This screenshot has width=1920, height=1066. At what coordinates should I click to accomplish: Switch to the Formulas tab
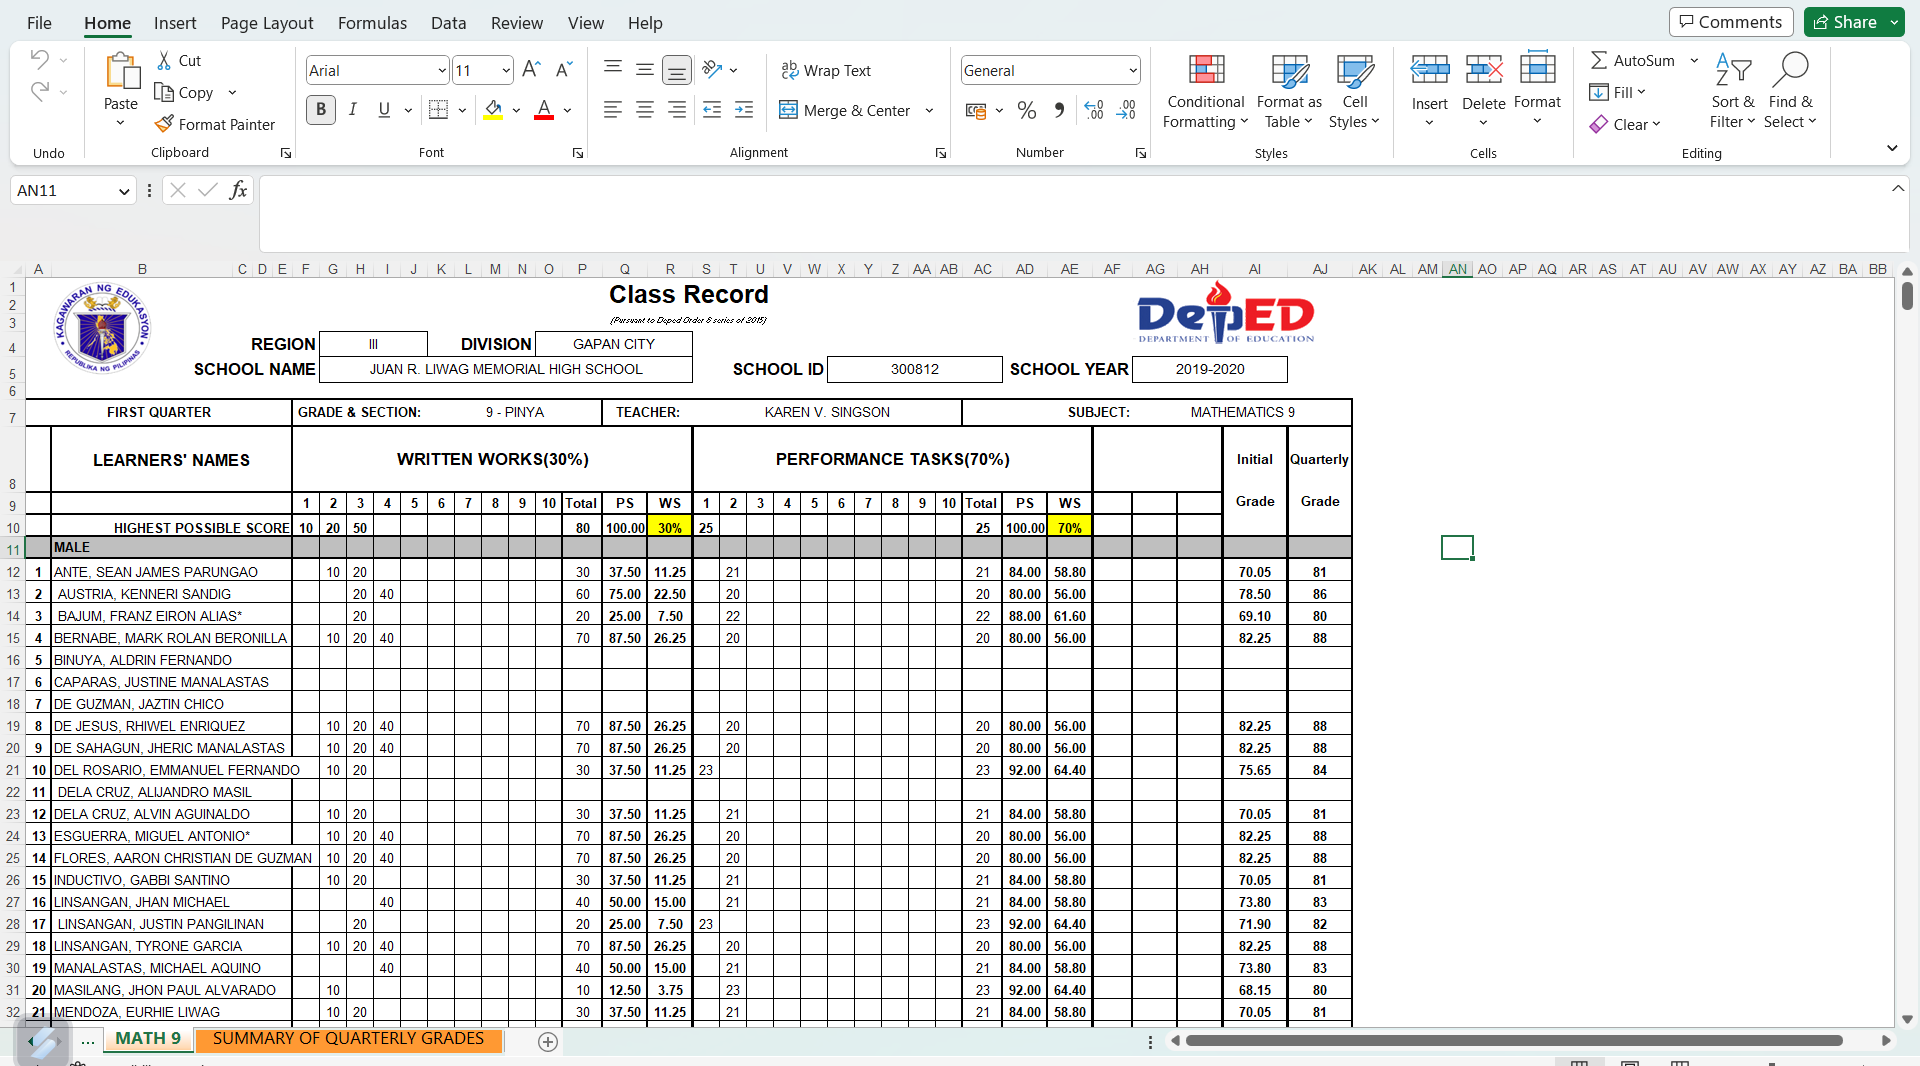pyautogui.click(x=372, y=23)
